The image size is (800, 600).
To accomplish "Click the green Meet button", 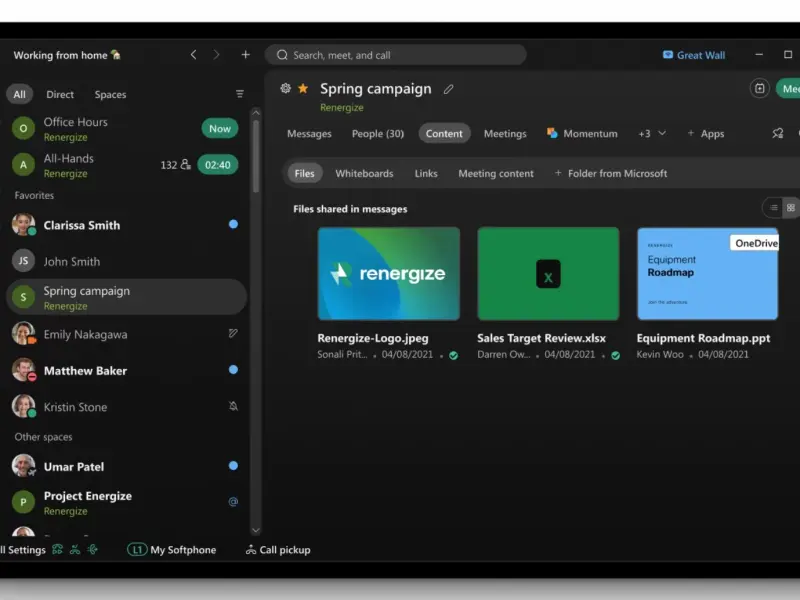I will pyautogui.click(x=788, y=88).
